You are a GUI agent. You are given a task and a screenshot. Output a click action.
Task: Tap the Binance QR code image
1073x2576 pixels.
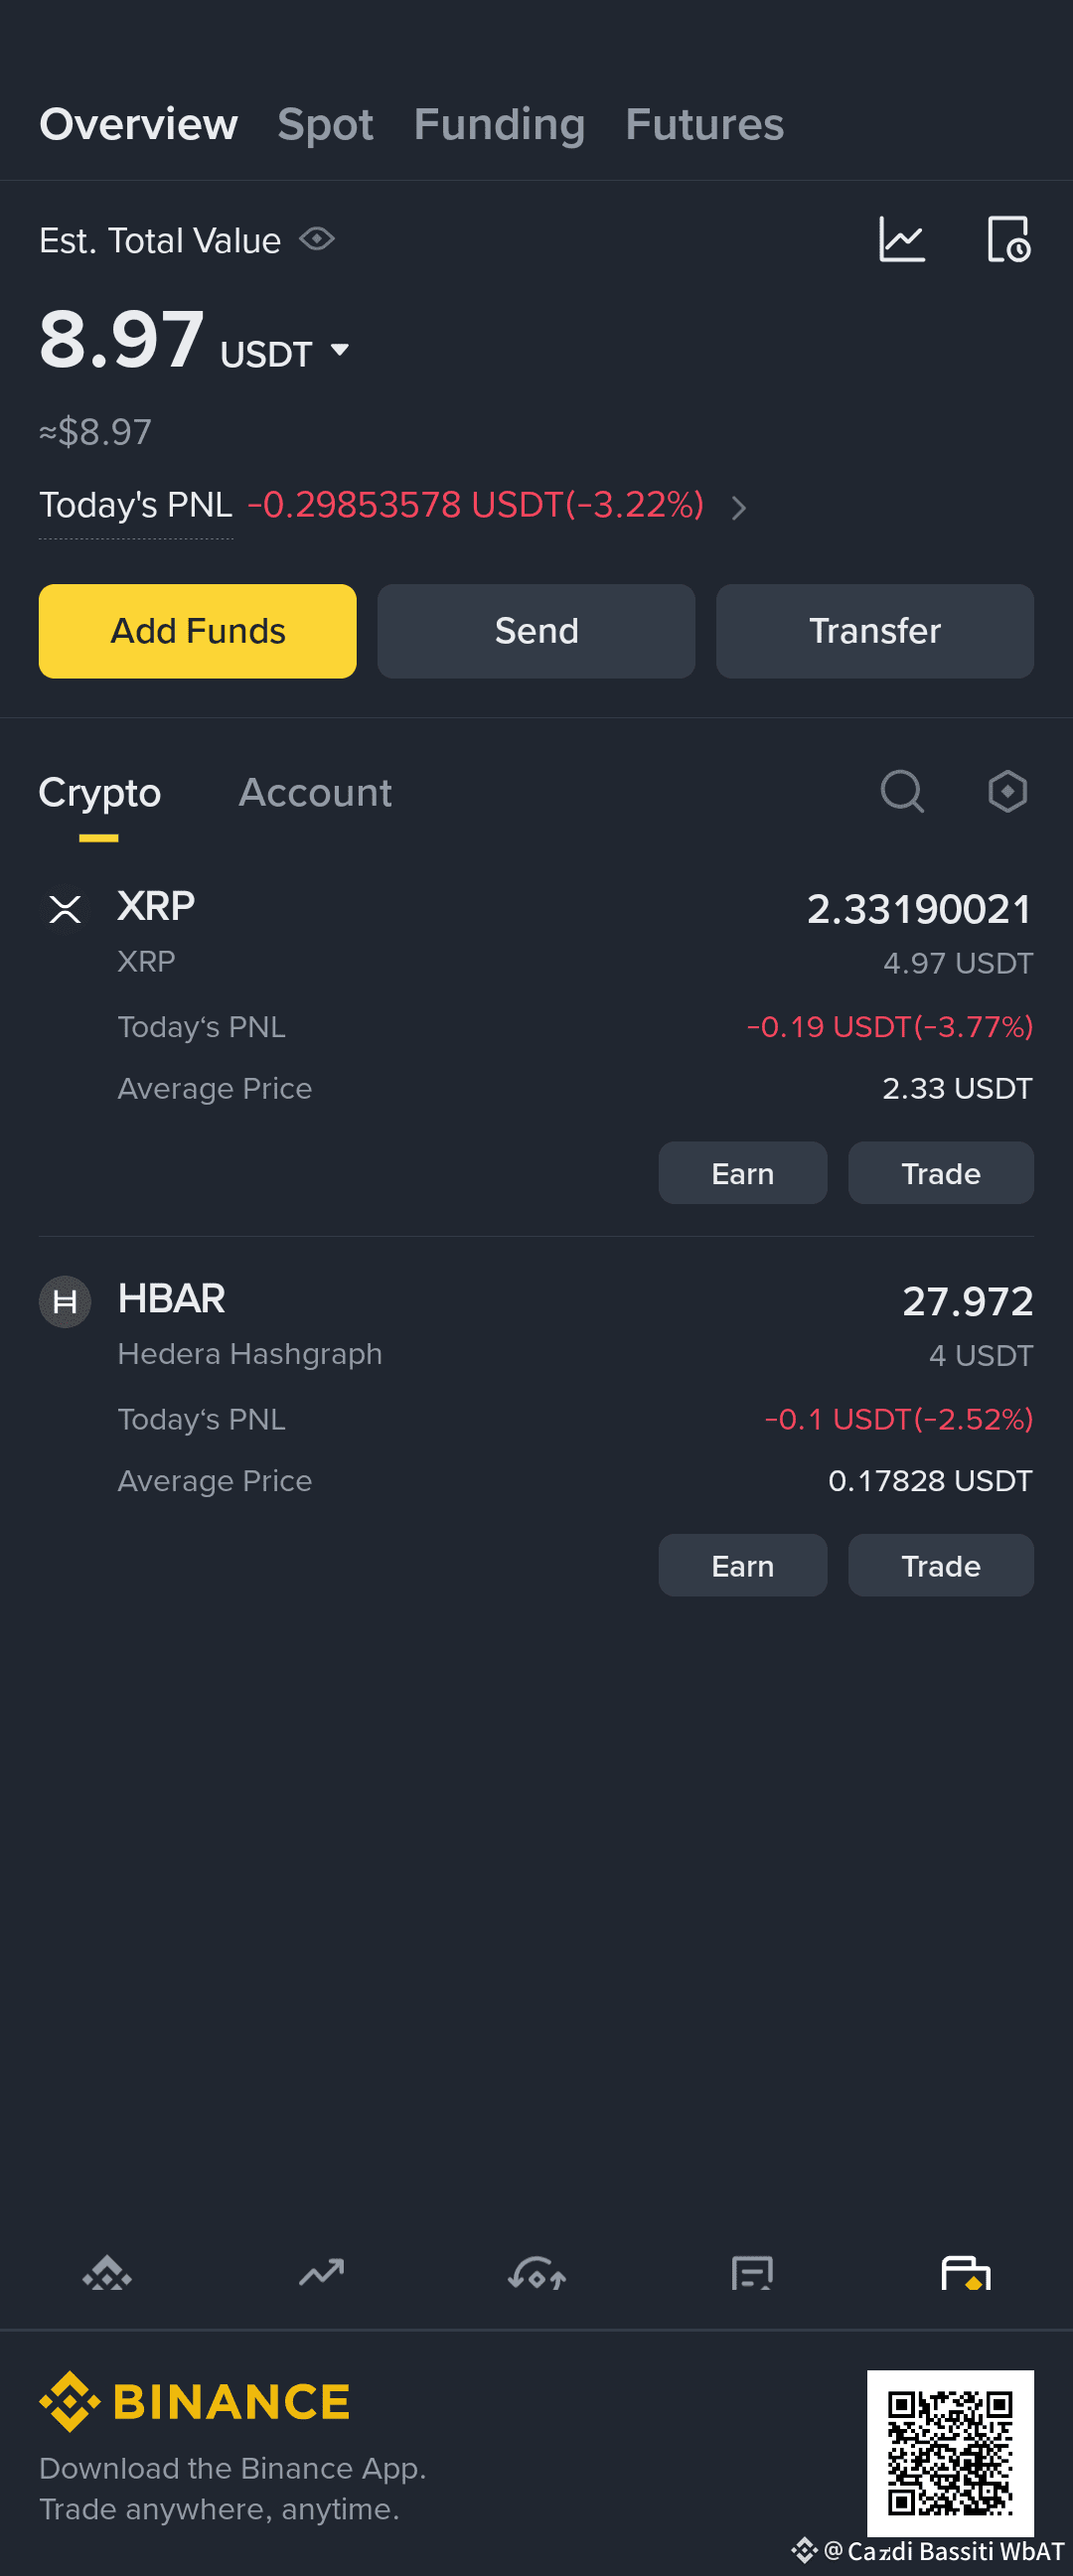950,2453
